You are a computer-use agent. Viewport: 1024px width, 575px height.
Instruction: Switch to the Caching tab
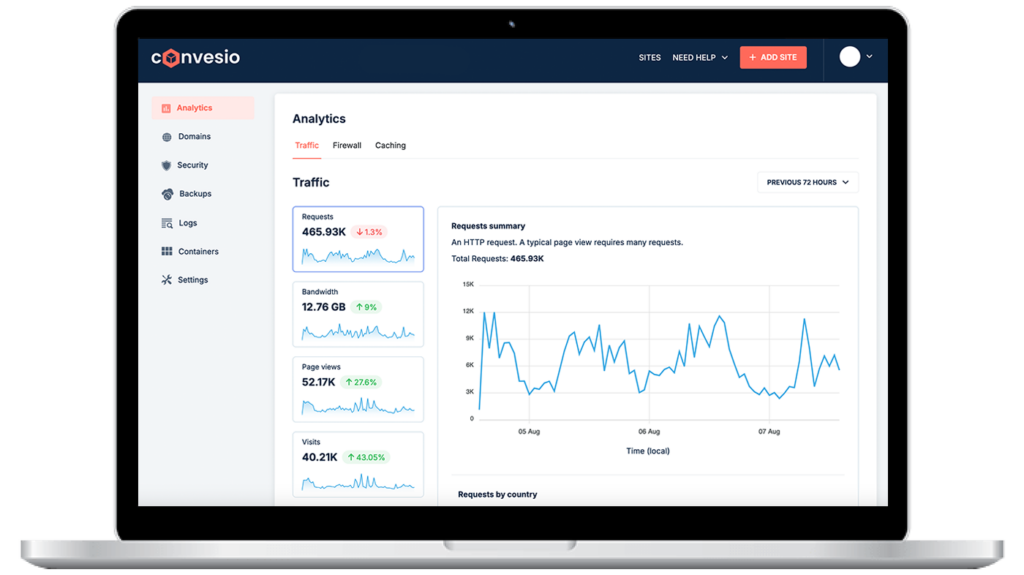[x=390, y=146]
